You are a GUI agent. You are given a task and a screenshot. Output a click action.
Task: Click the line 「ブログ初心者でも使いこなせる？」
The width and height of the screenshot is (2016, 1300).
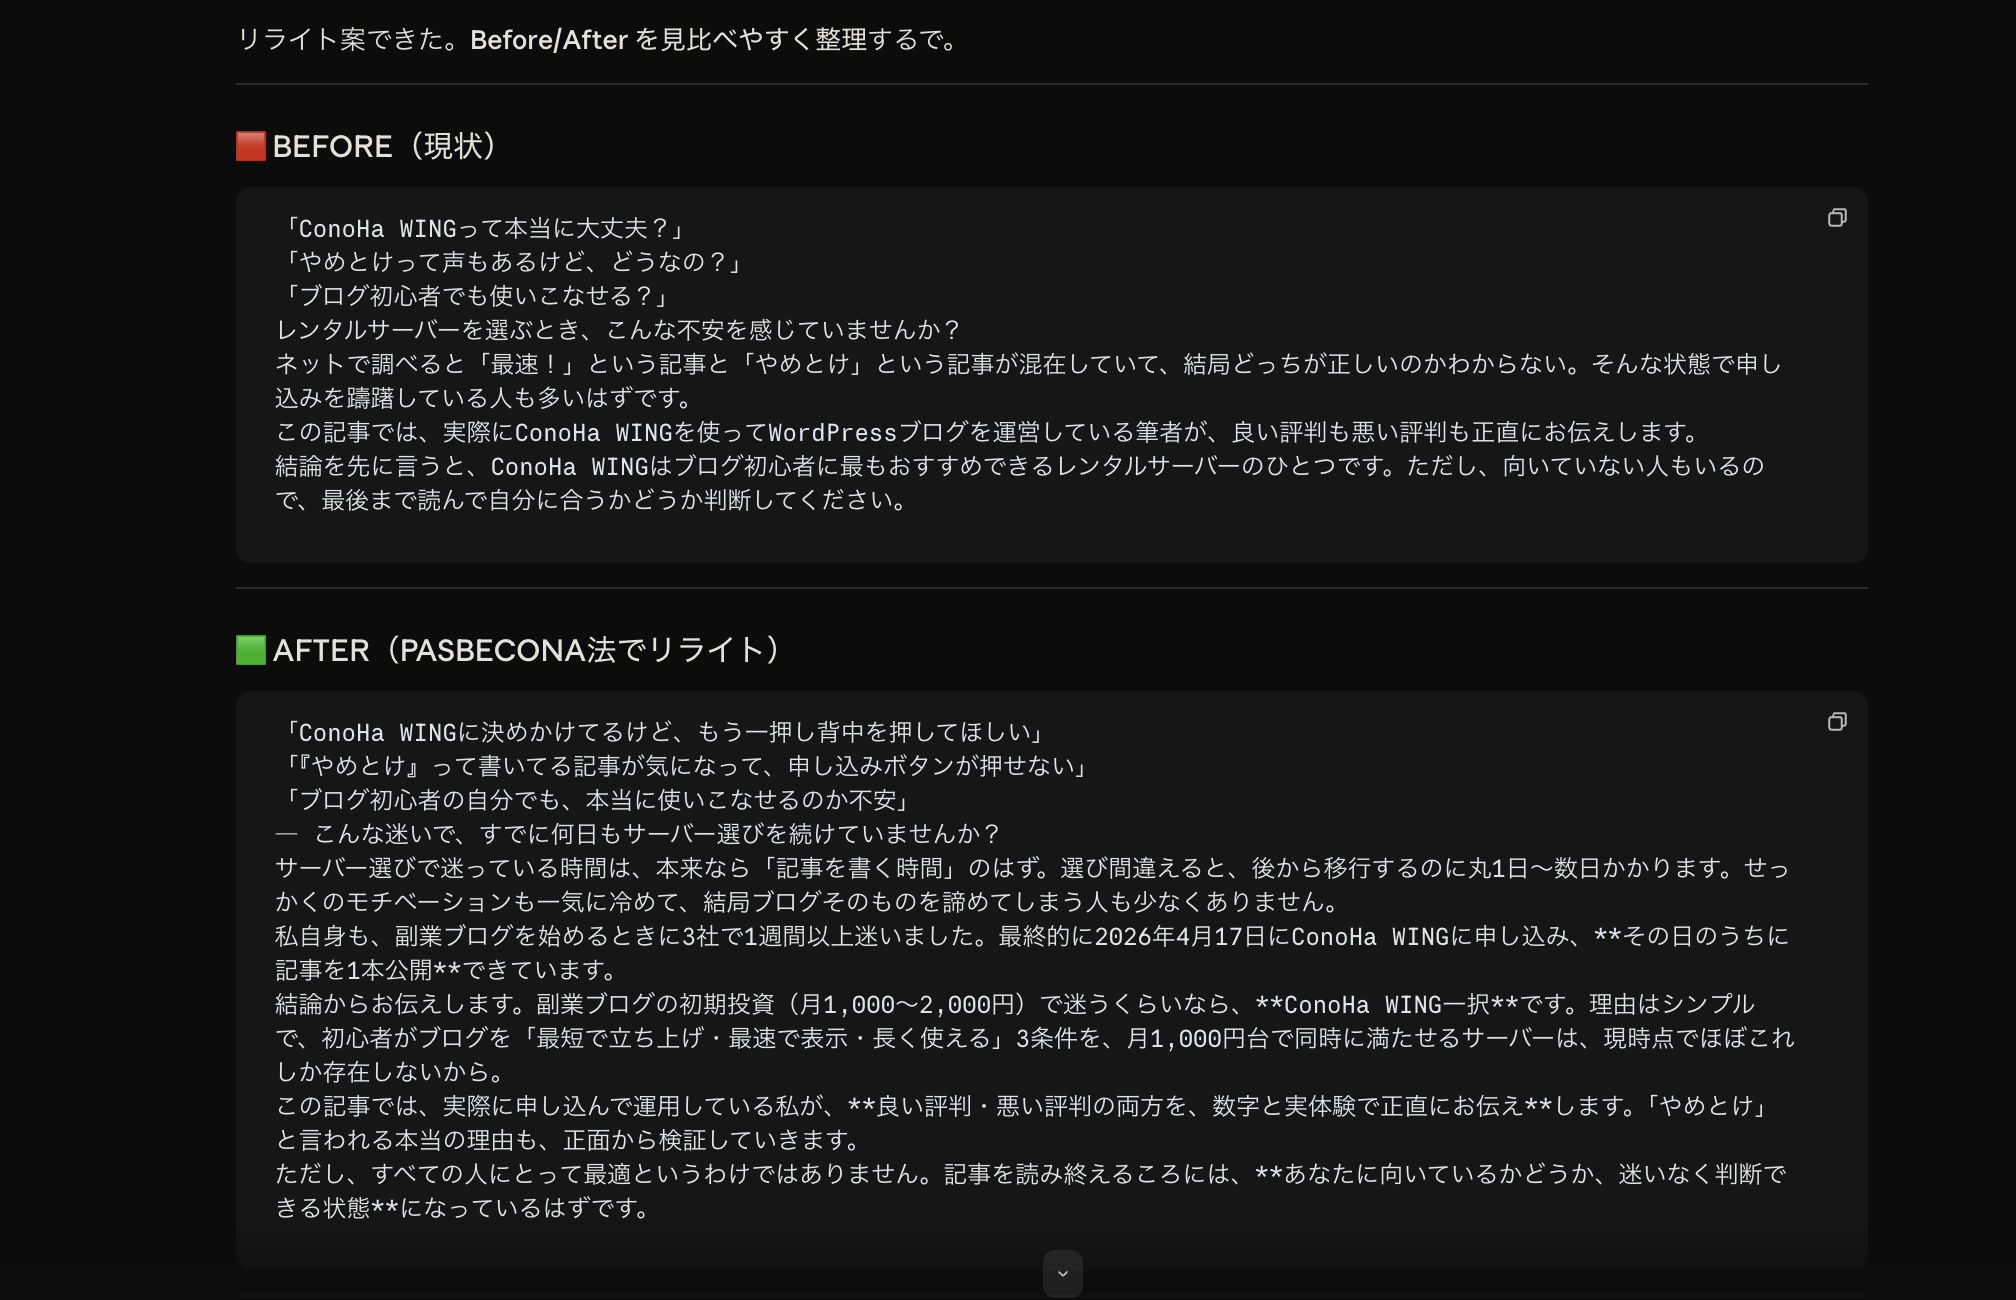(474, 297)
